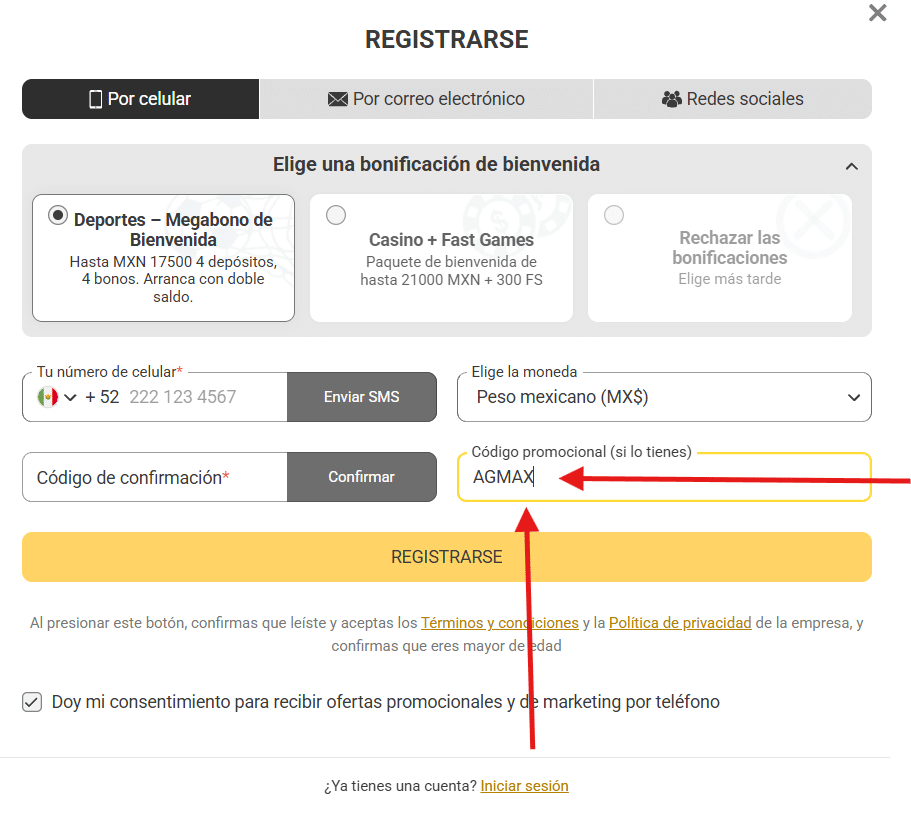Collapse the welcome bonus section chevron
The height and width of the screenshot is (815, 911).
click(x=852, y=167)
